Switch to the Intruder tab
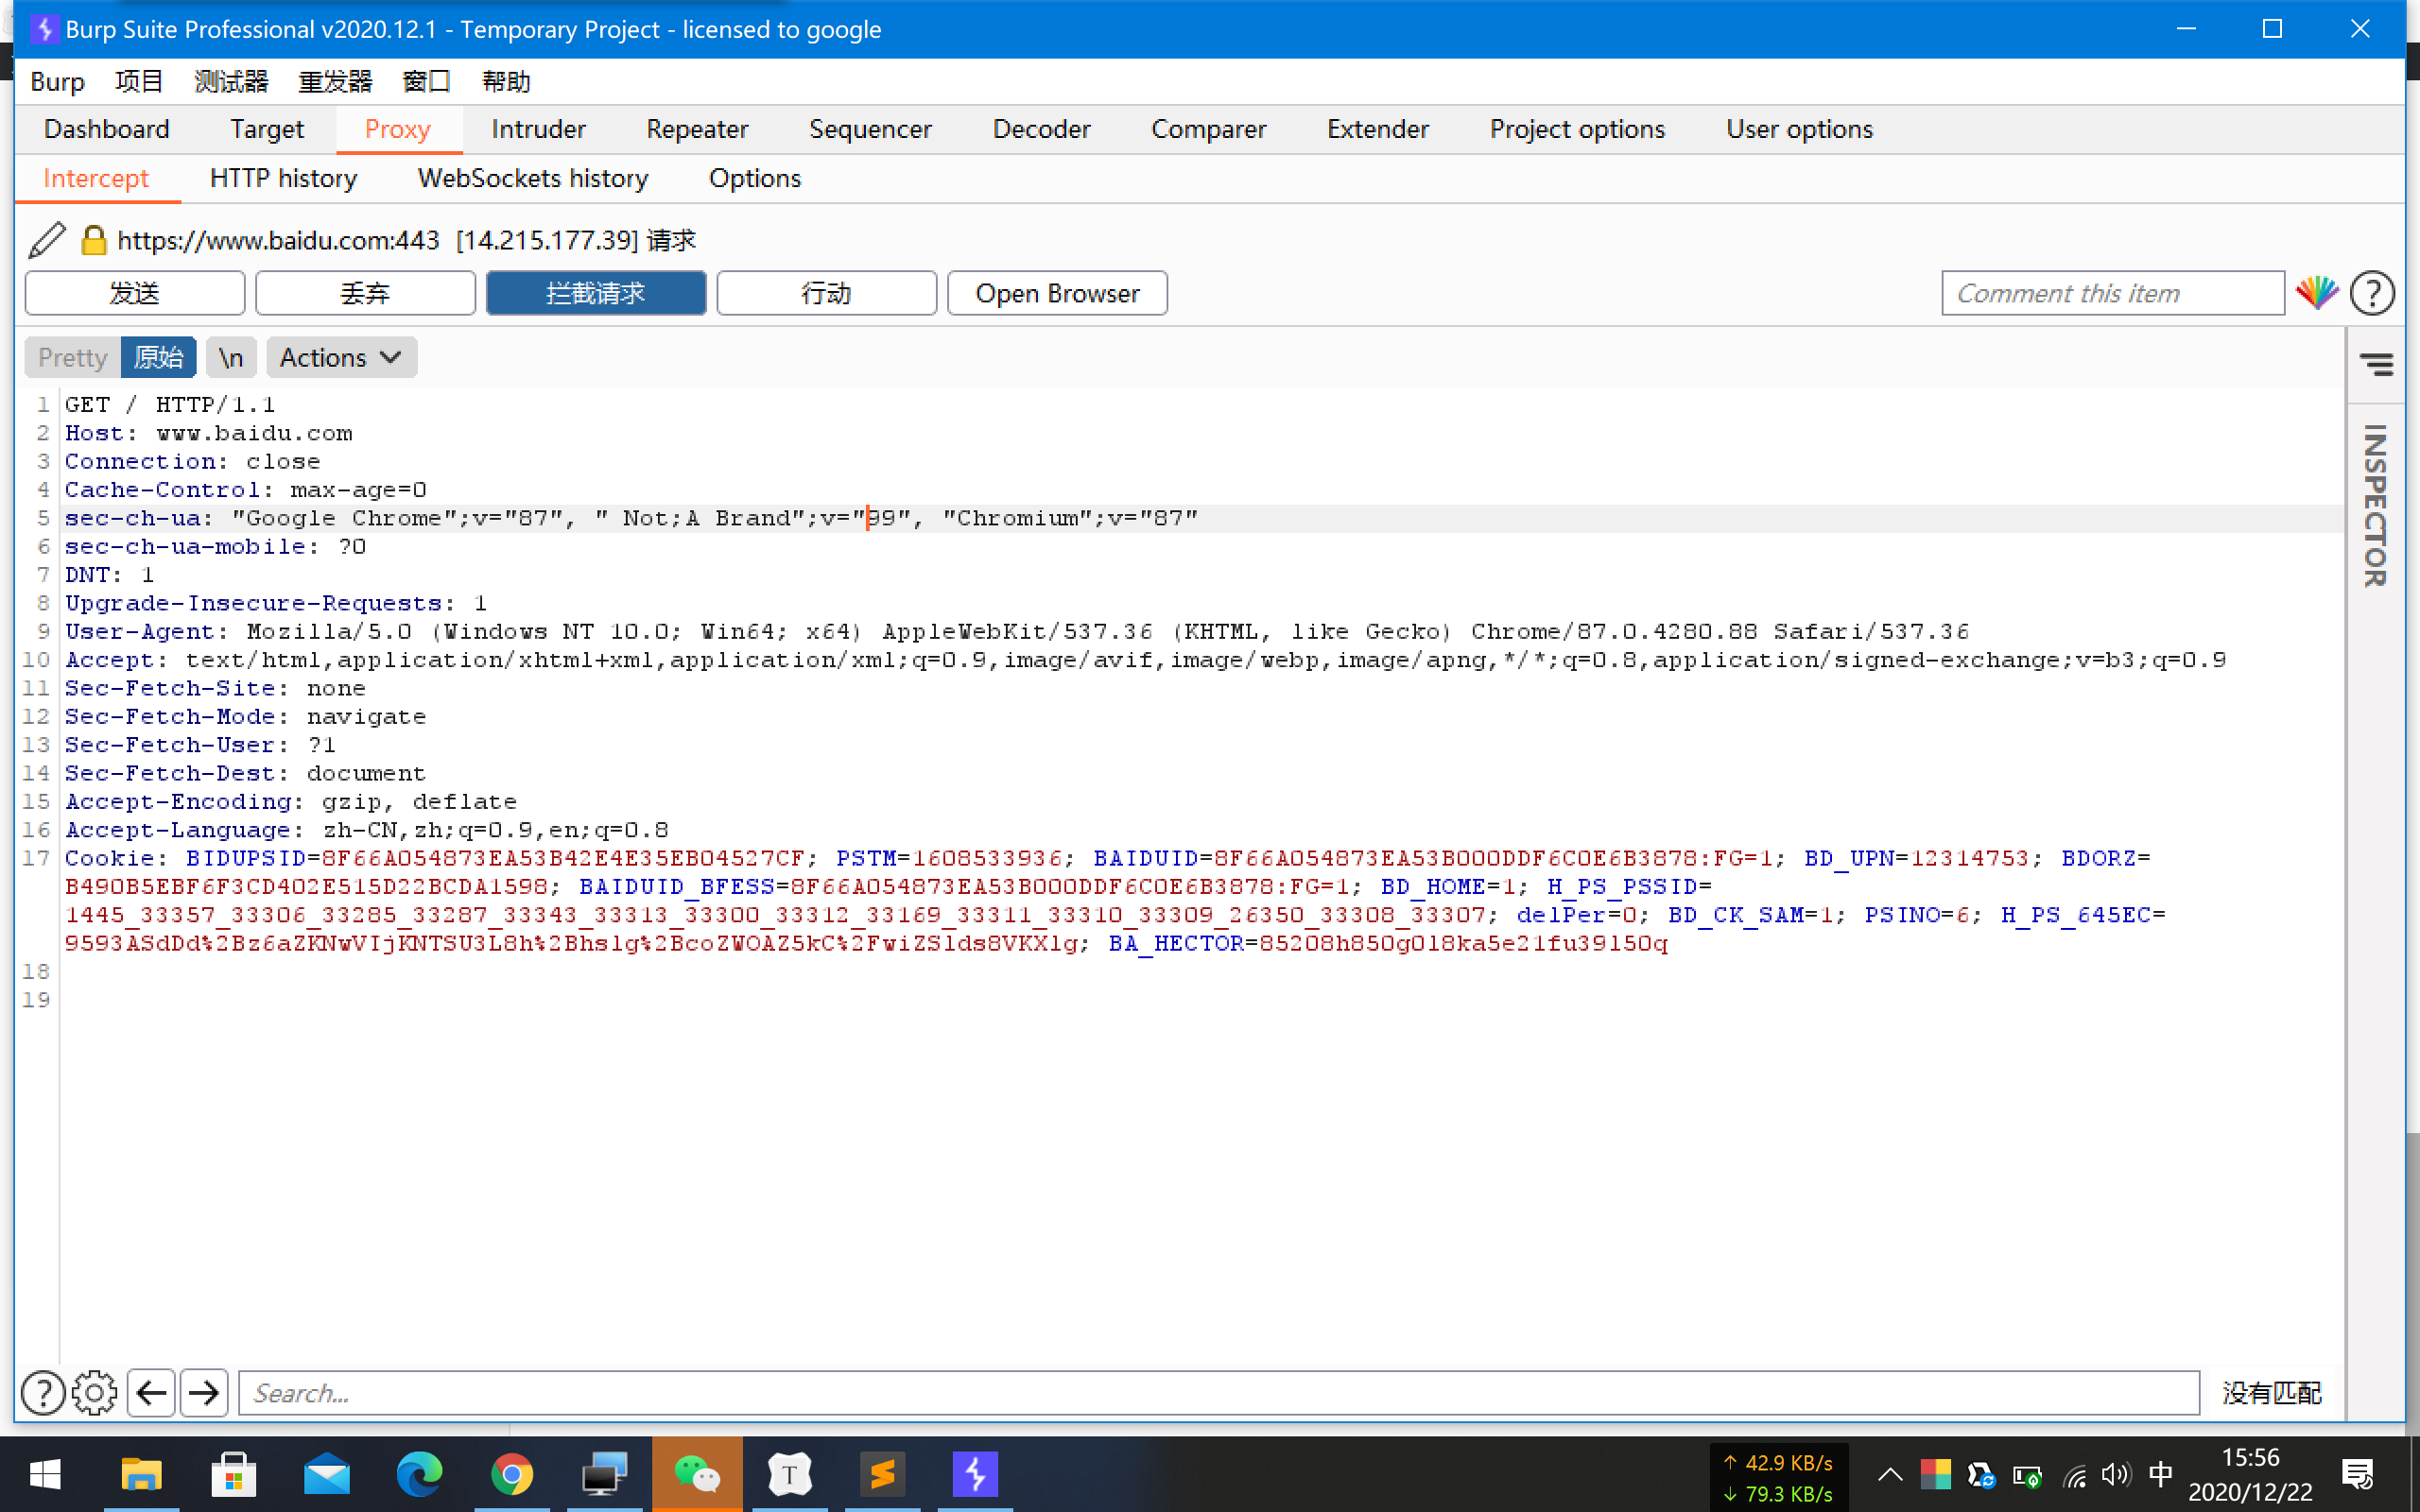This screenshot has height=1512, width=2420. point(538,129)
